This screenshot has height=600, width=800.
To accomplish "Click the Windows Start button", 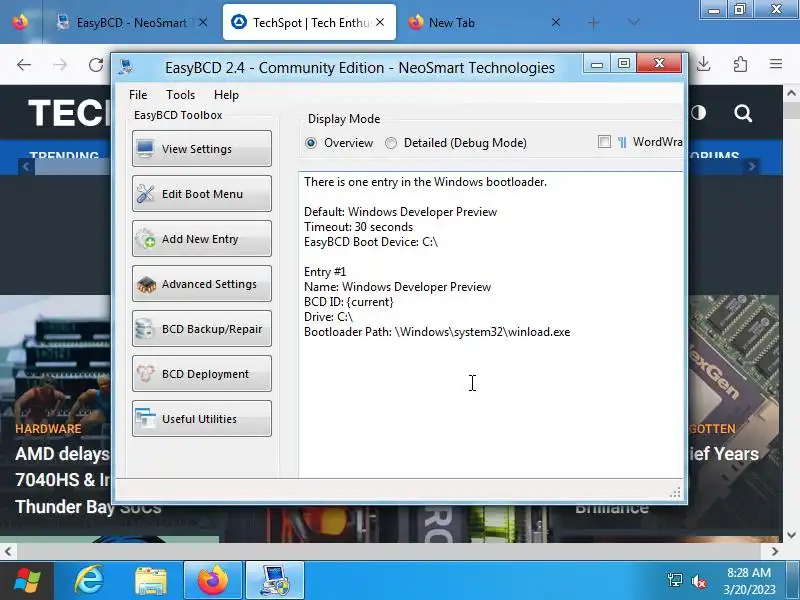I will click(27, 581).
